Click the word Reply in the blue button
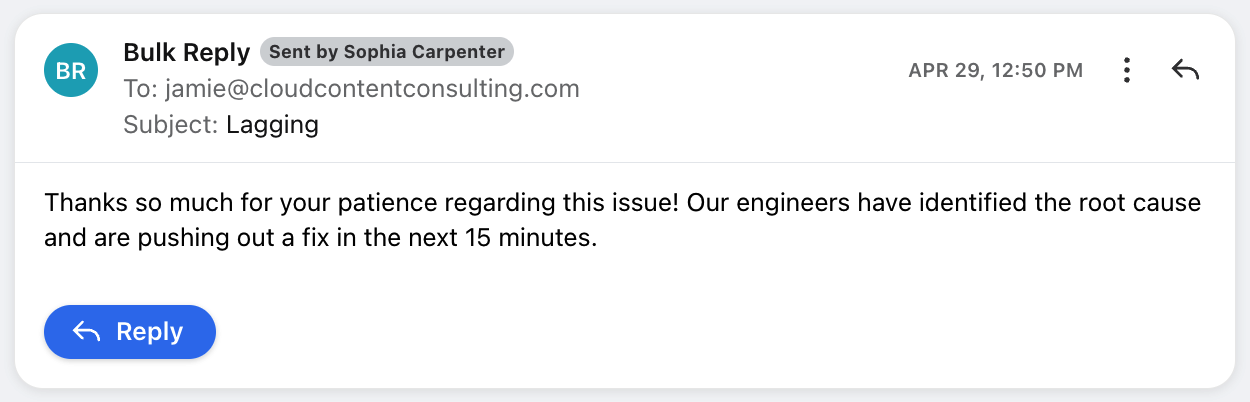 tap(150, 332)
